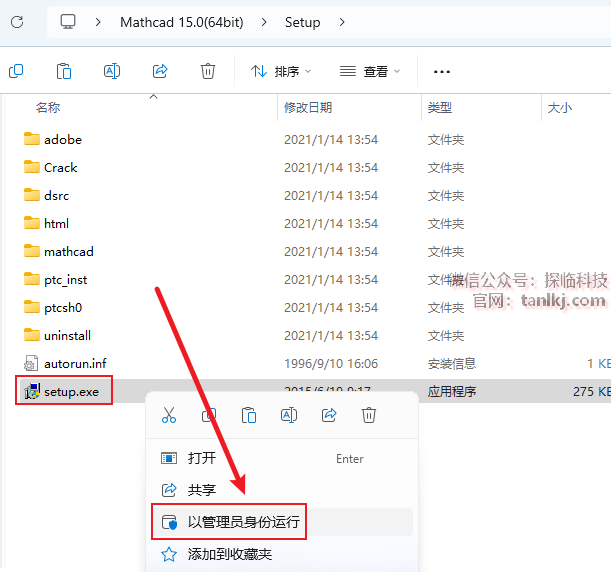
Task: Click the context menu Share icon
Action: click(329, 415)
